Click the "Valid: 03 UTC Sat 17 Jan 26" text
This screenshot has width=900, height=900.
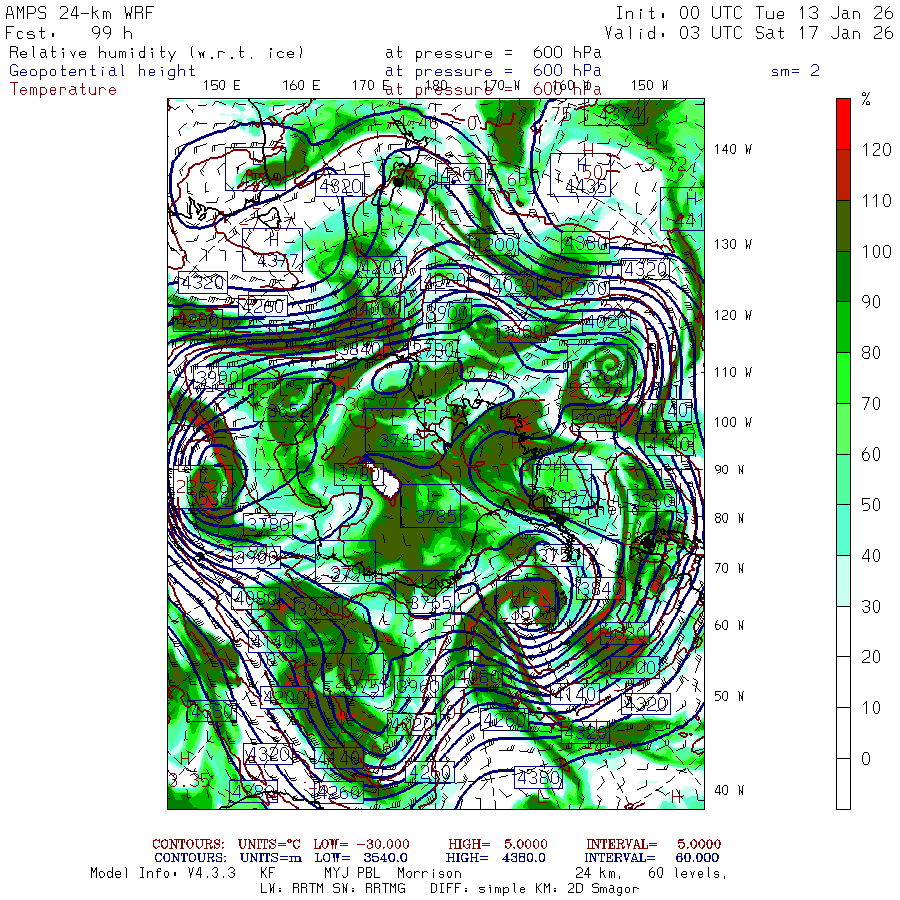(x=749, y=33)
